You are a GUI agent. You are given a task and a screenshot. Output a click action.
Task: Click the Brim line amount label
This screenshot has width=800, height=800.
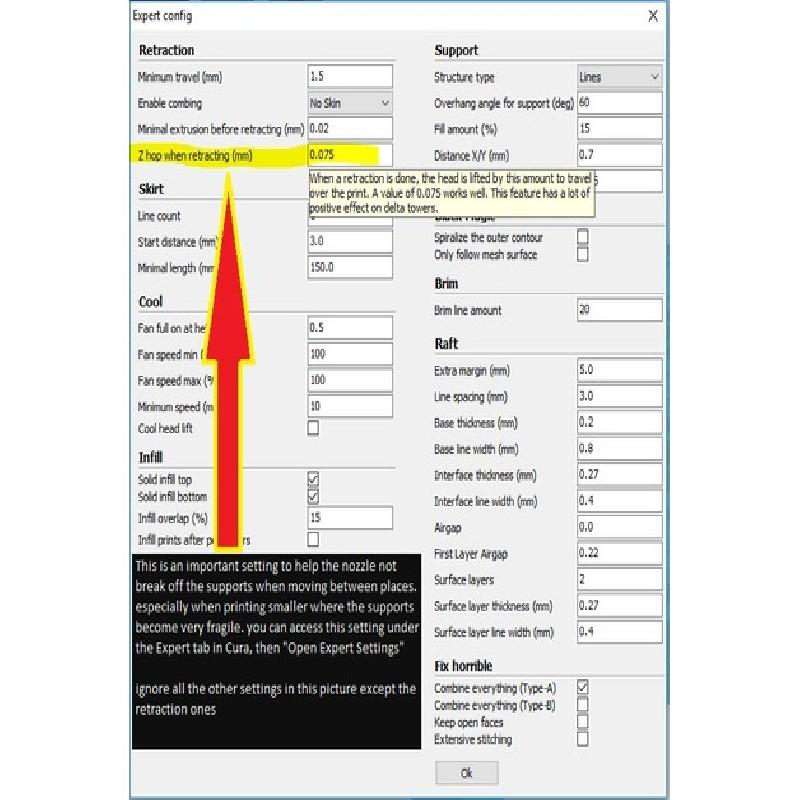(468, 310)
